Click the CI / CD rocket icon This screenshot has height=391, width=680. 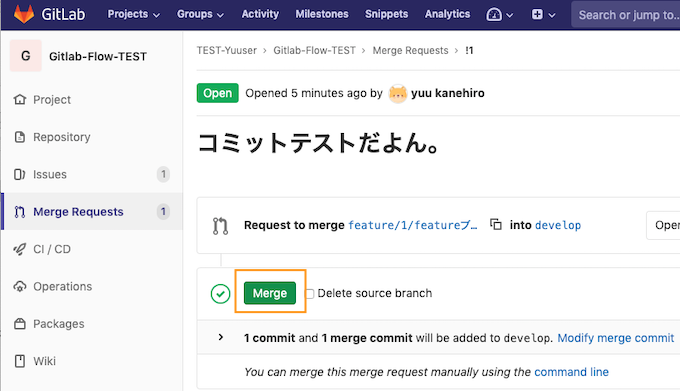pyautogui.click(x=20, y=249)
